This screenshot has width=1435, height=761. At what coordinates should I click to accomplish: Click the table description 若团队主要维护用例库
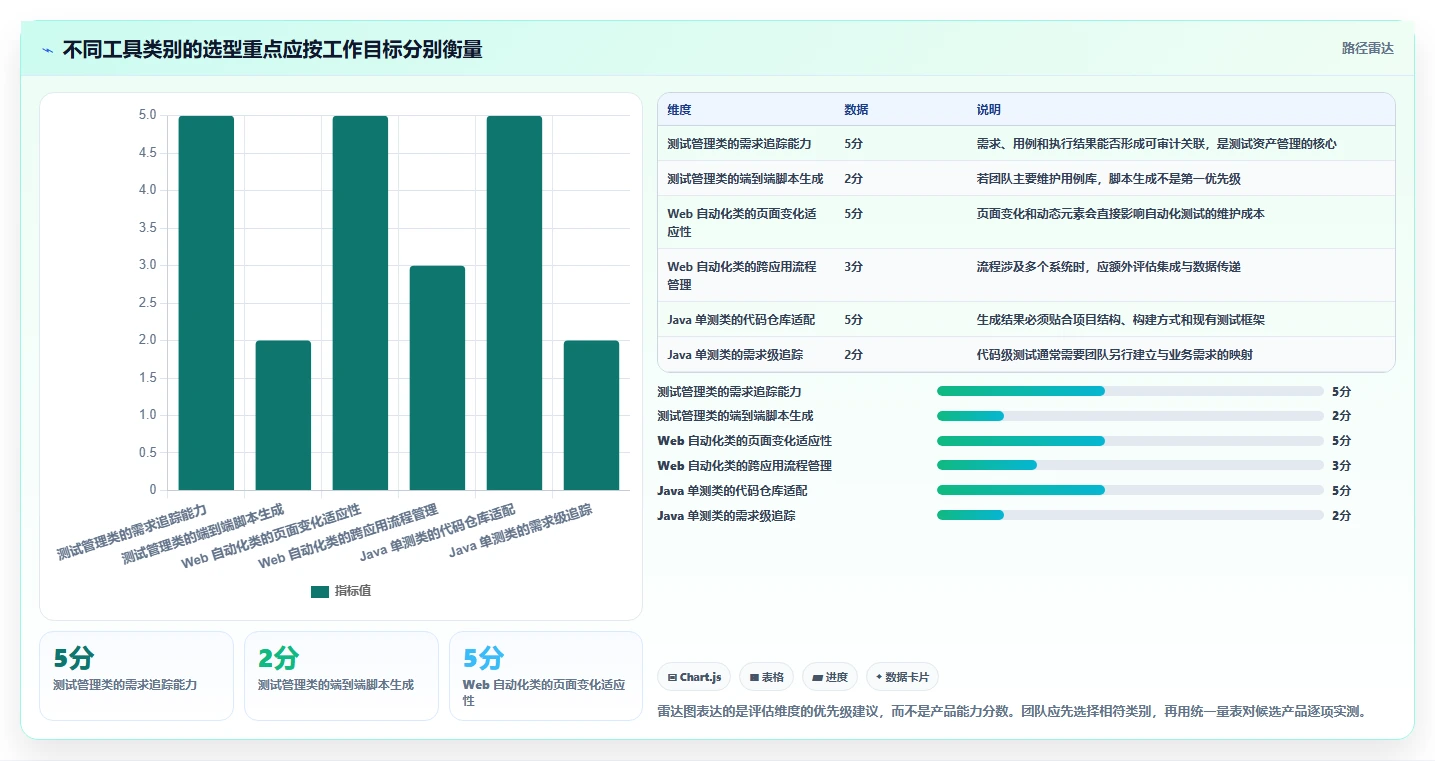[x=1108, y=179]
